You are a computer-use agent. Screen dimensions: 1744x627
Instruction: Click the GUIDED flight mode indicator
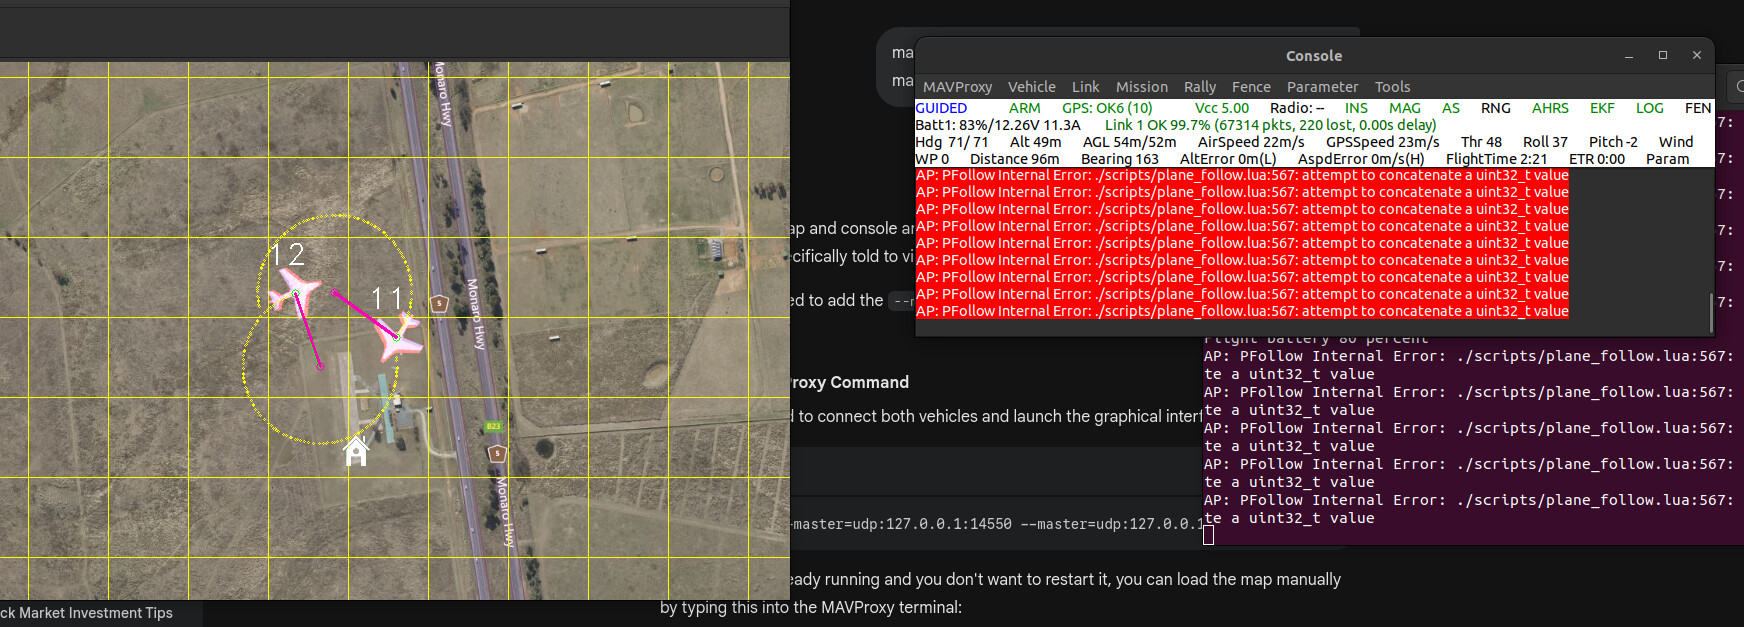click(941, 108)
